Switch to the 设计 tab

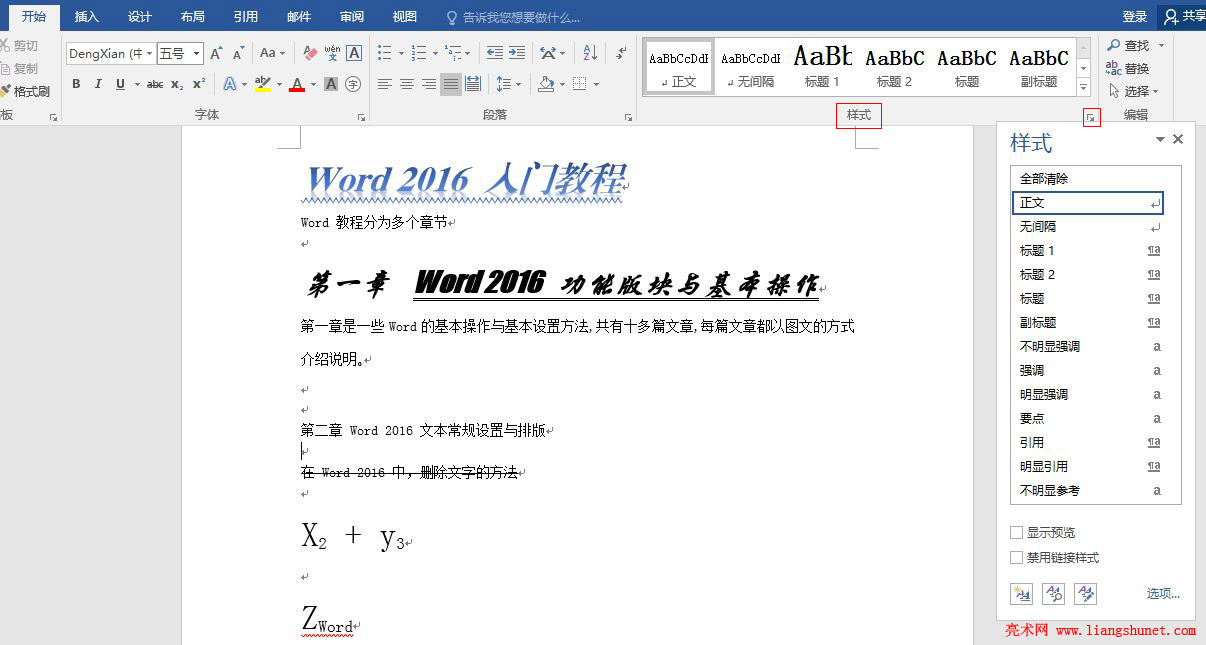140,17
